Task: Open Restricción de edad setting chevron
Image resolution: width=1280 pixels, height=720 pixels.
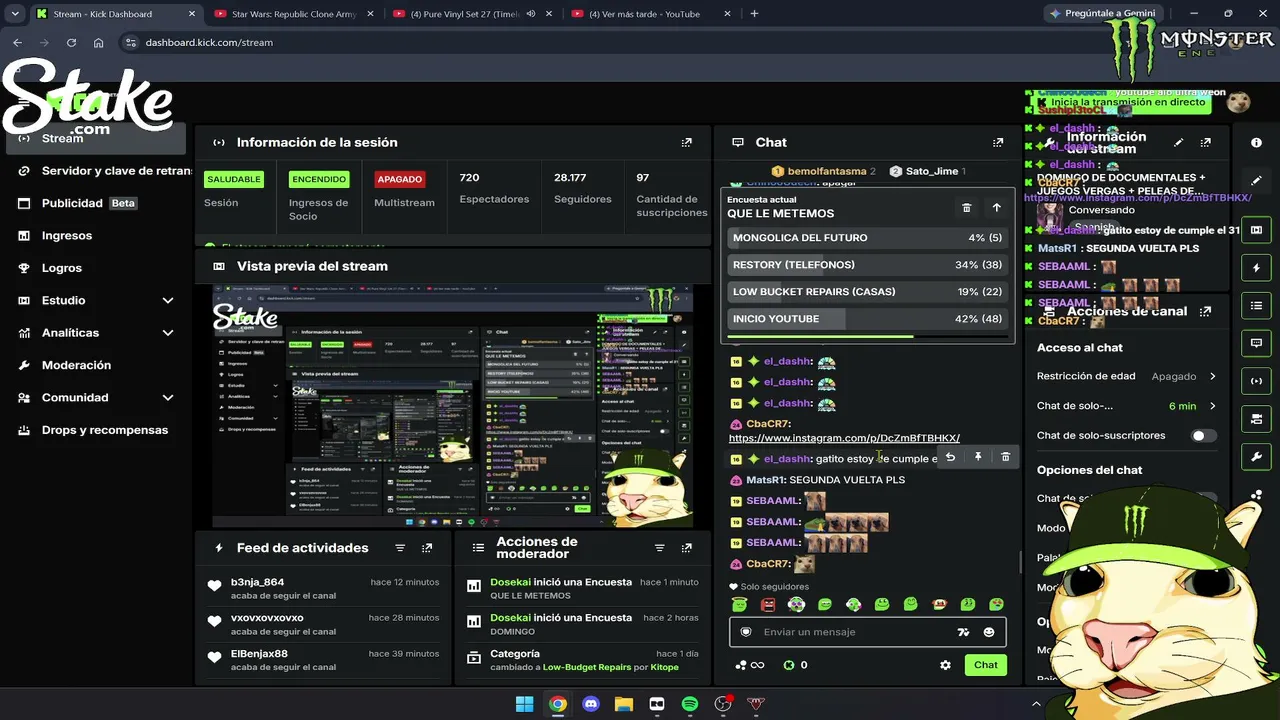Action: [1213, 377]
